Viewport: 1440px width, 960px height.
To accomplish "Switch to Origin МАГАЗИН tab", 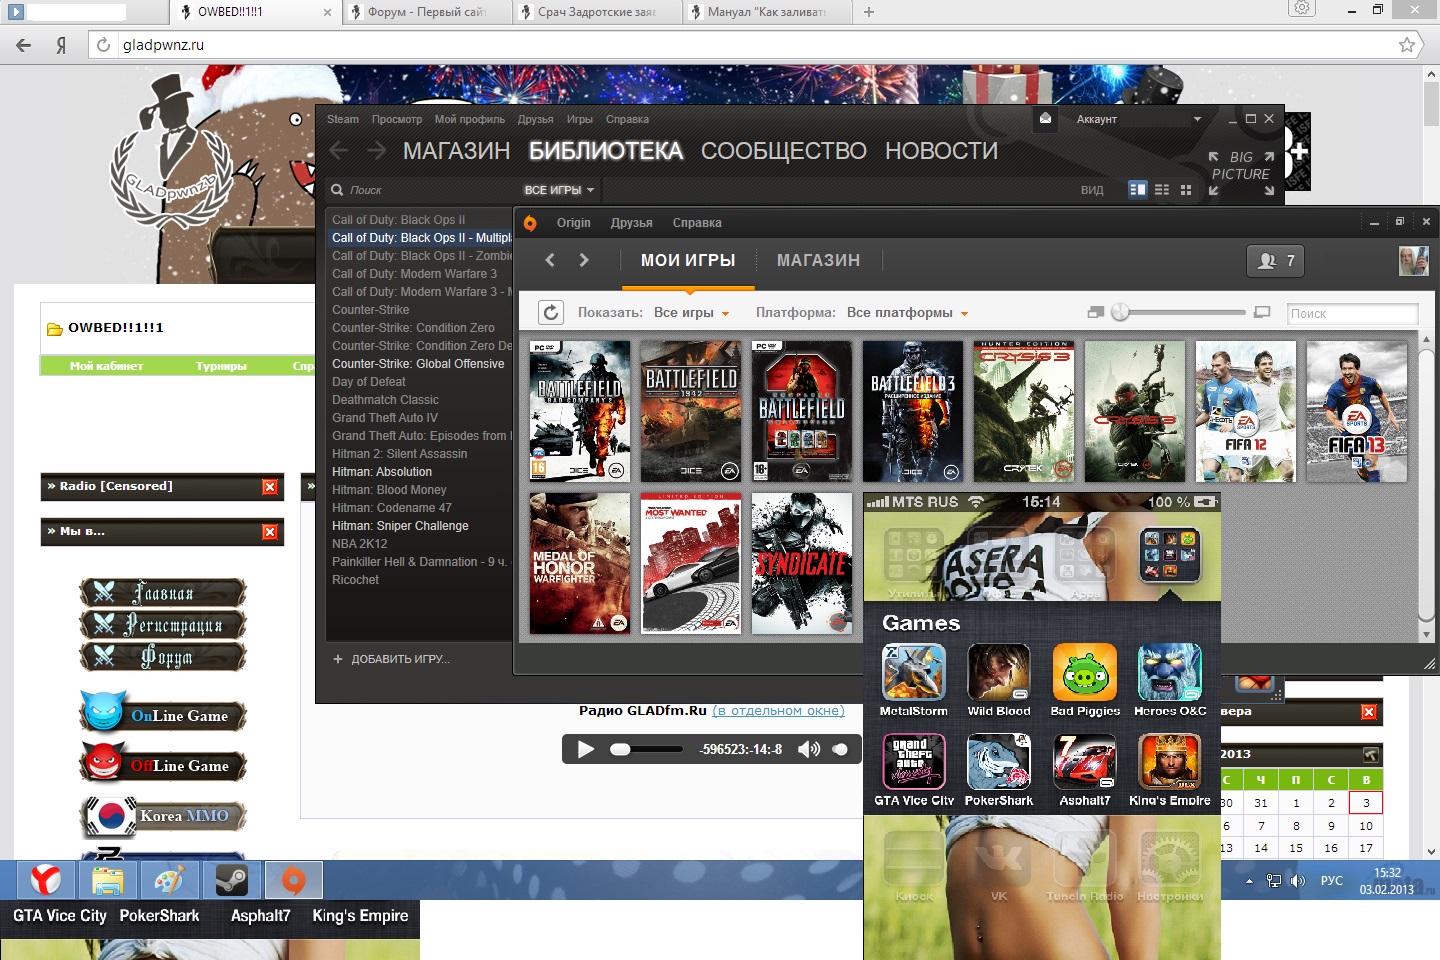I will pos(818,260).
